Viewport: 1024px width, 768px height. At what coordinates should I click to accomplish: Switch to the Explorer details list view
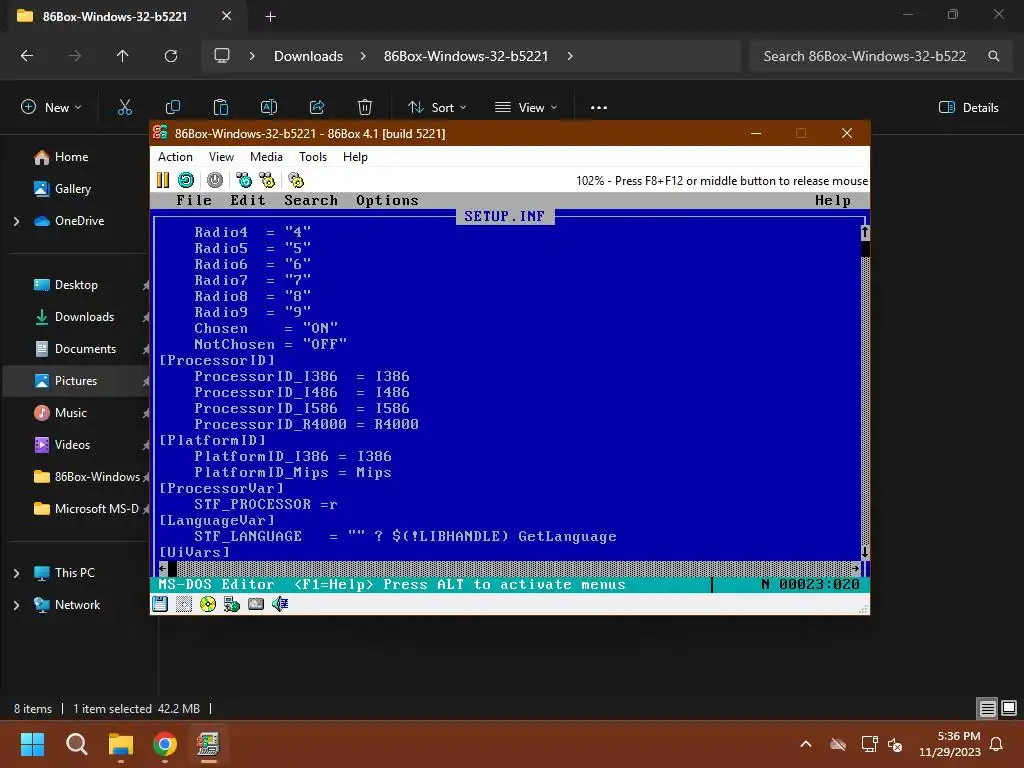987,708
